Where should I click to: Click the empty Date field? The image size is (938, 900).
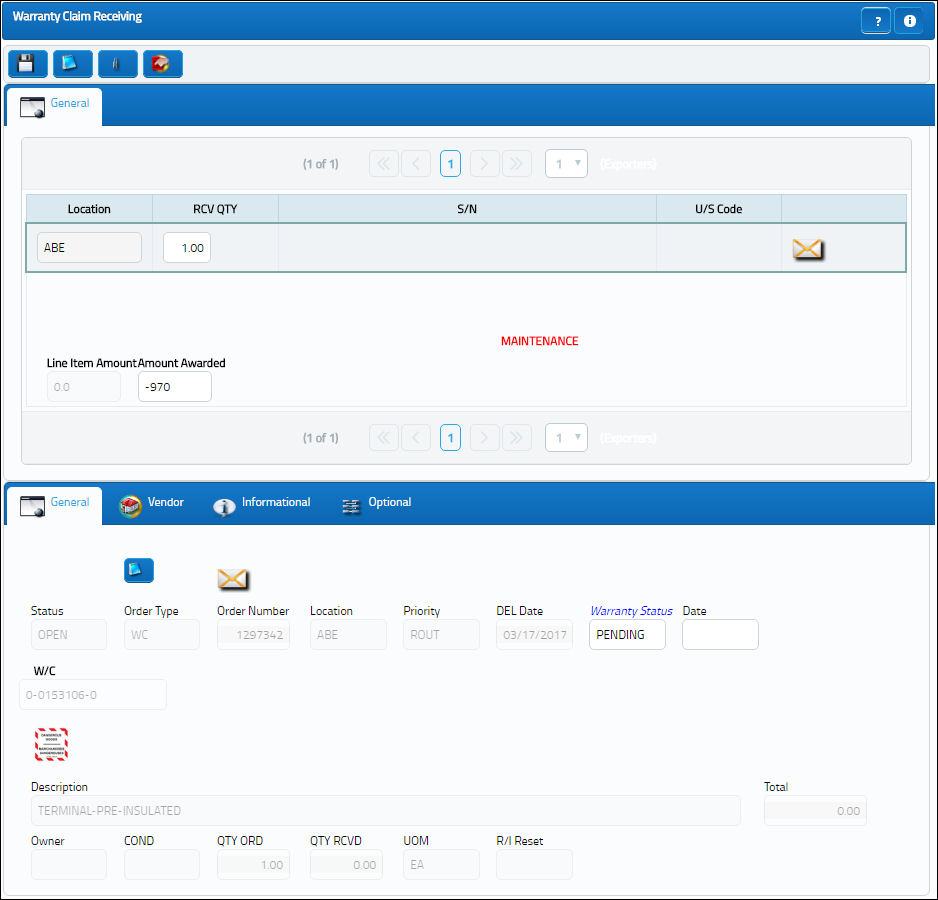[720, 634]
